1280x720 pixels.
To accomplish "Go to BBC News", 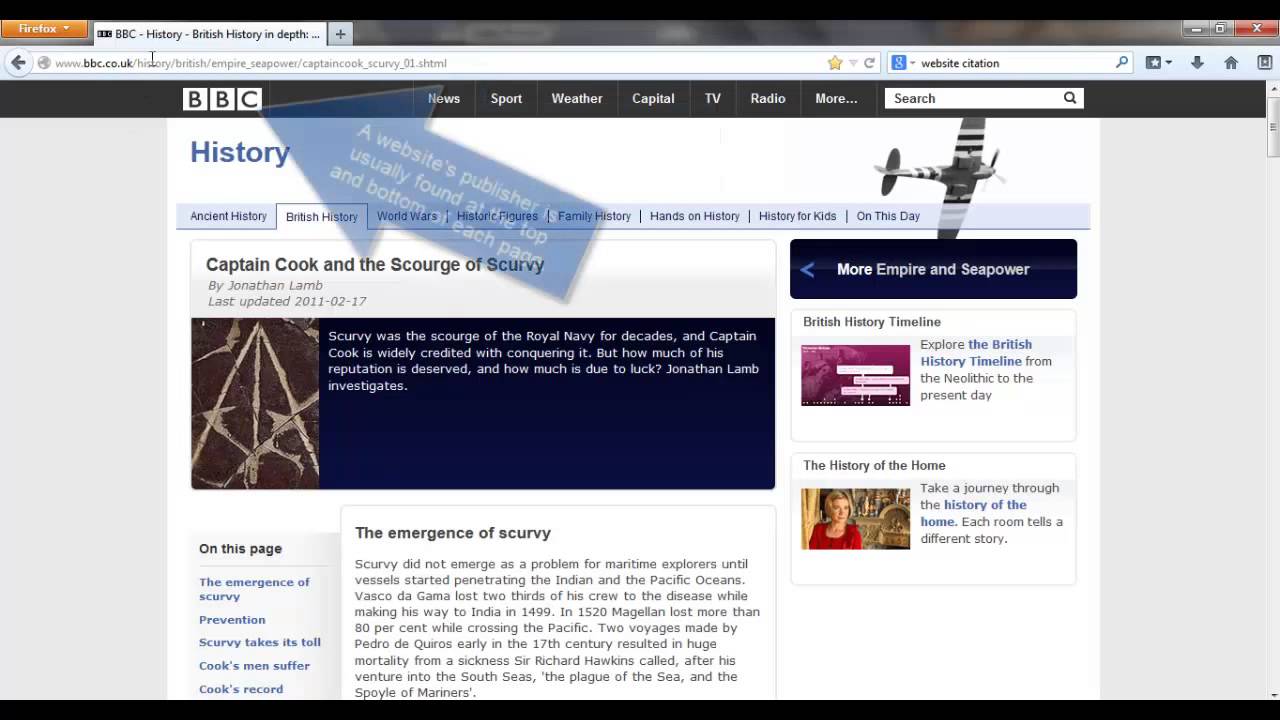I will pos(444,99).
